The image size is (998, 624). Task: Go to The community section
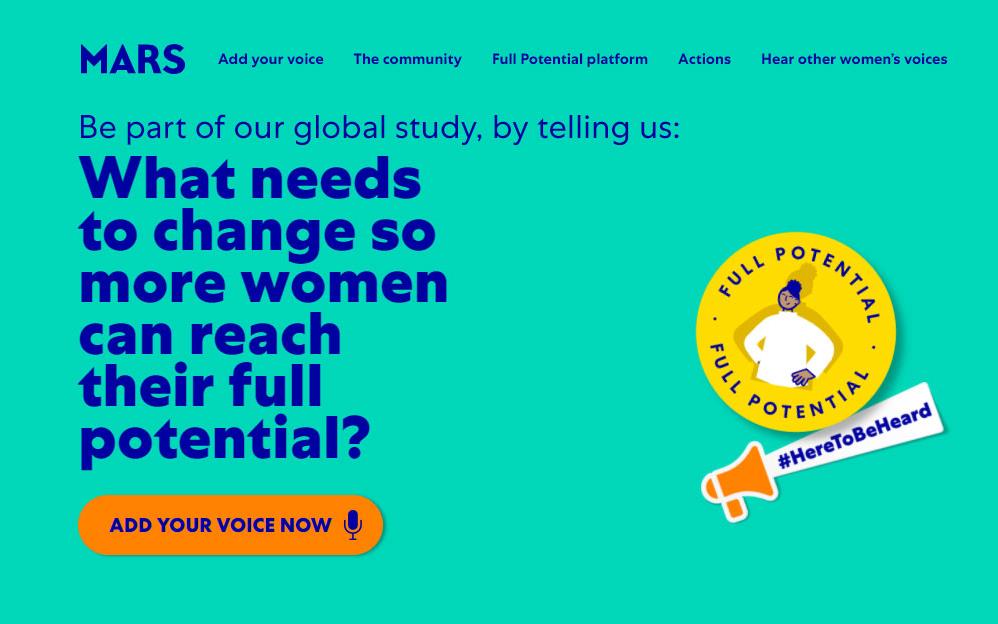(407, 59)
